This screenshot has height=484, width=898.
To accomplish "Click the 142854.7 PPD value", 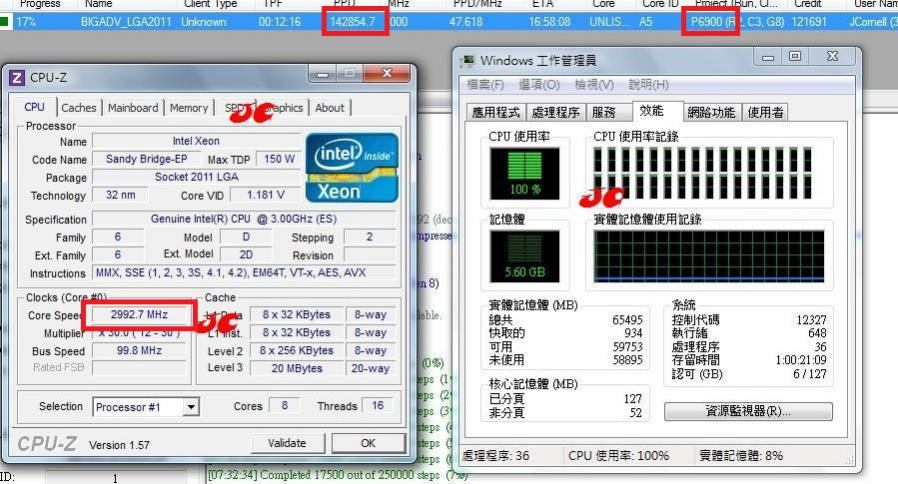I will coord(353,22).
